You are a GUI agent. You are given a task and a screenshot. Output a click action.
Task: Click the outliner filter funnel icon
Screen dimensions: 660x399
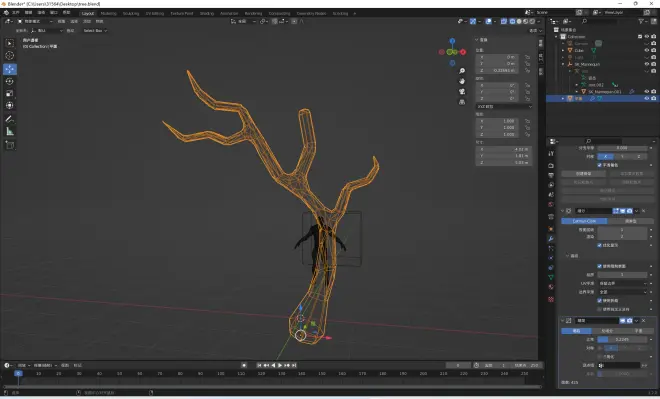pyautogui.click(x=641, y=21)
